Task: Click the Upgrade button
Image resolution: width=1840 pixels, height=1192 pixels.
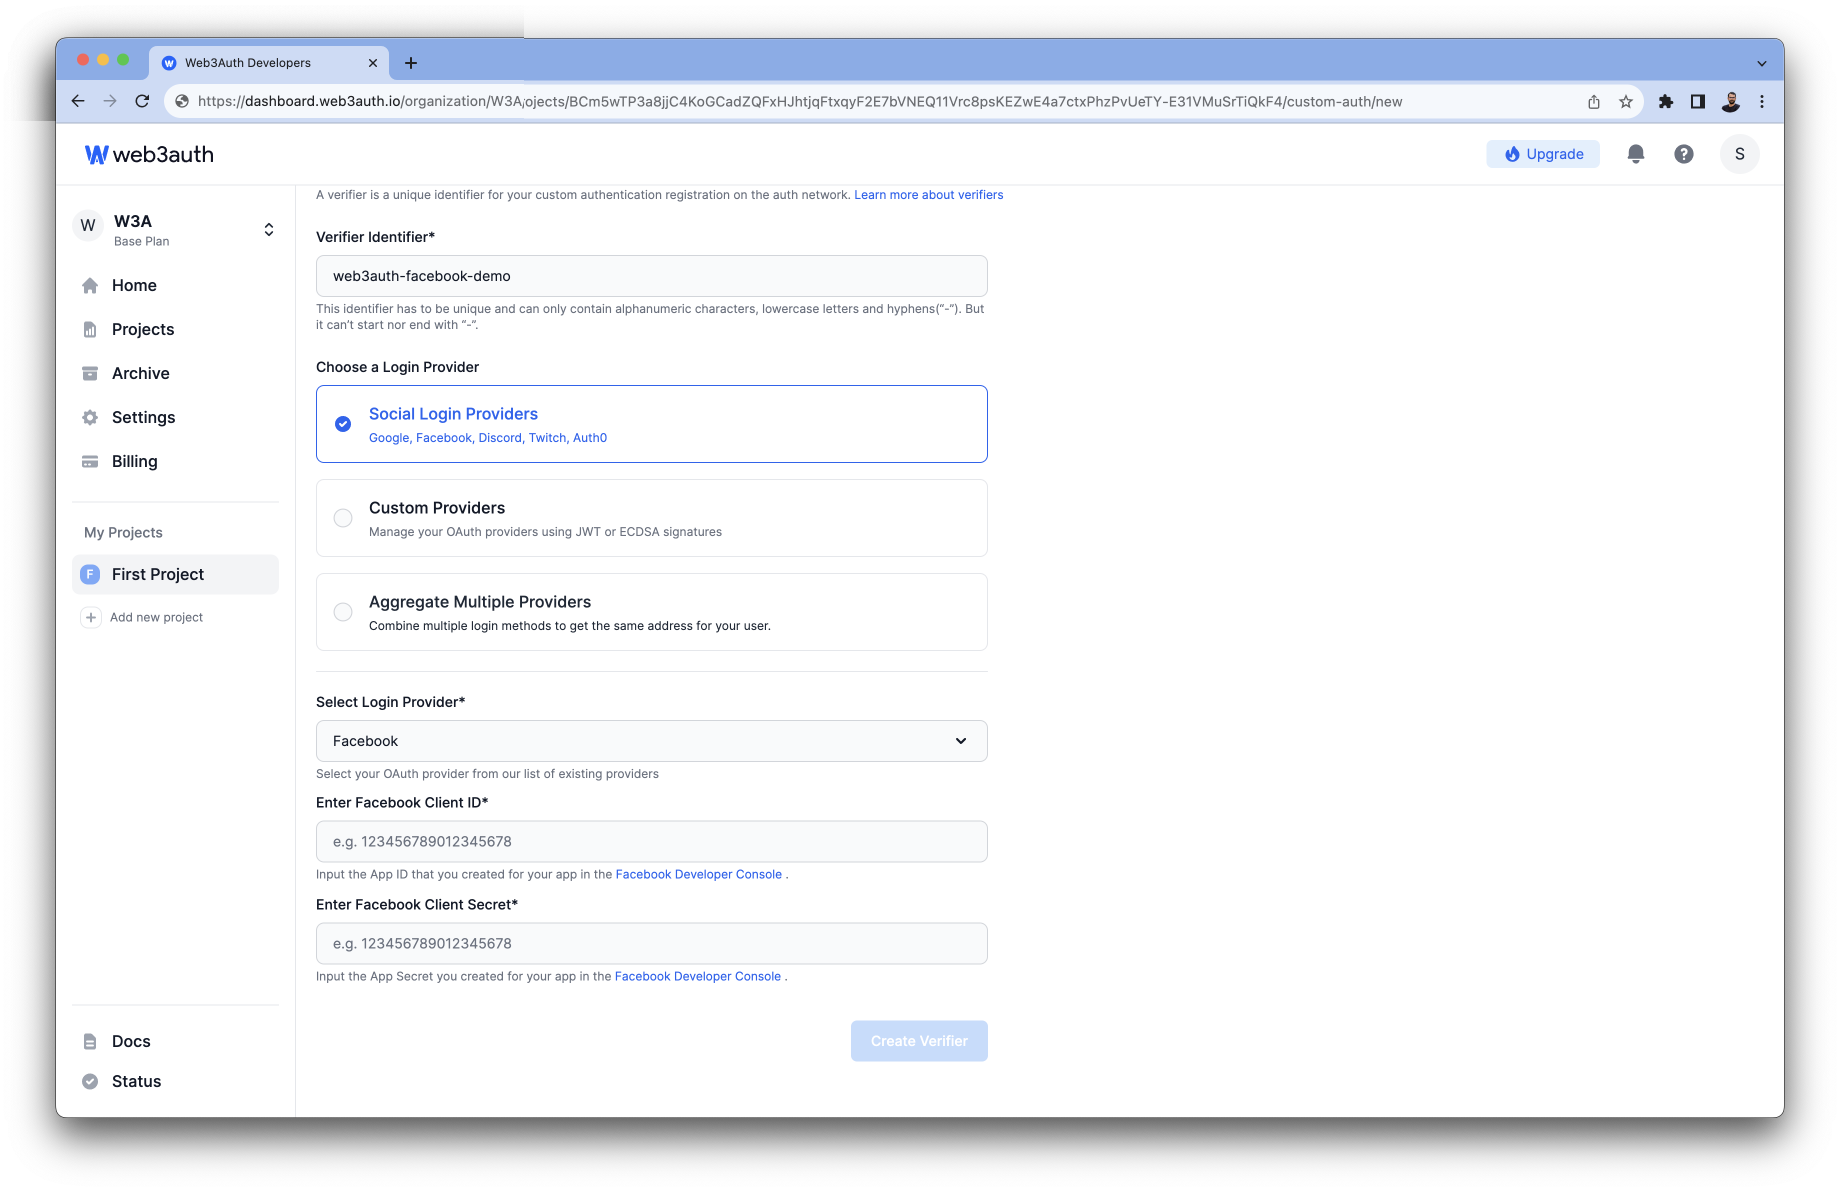Action: coord(1543,154)
